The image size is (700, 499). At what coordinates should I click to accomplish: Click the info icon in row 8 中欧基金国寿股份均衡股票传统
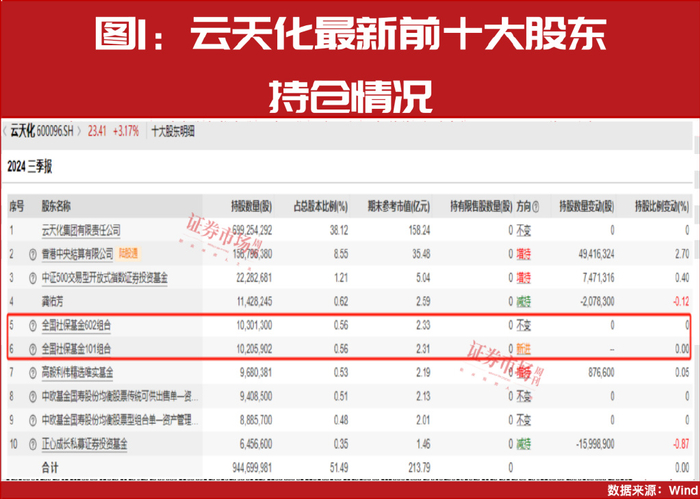pos(33,397)
